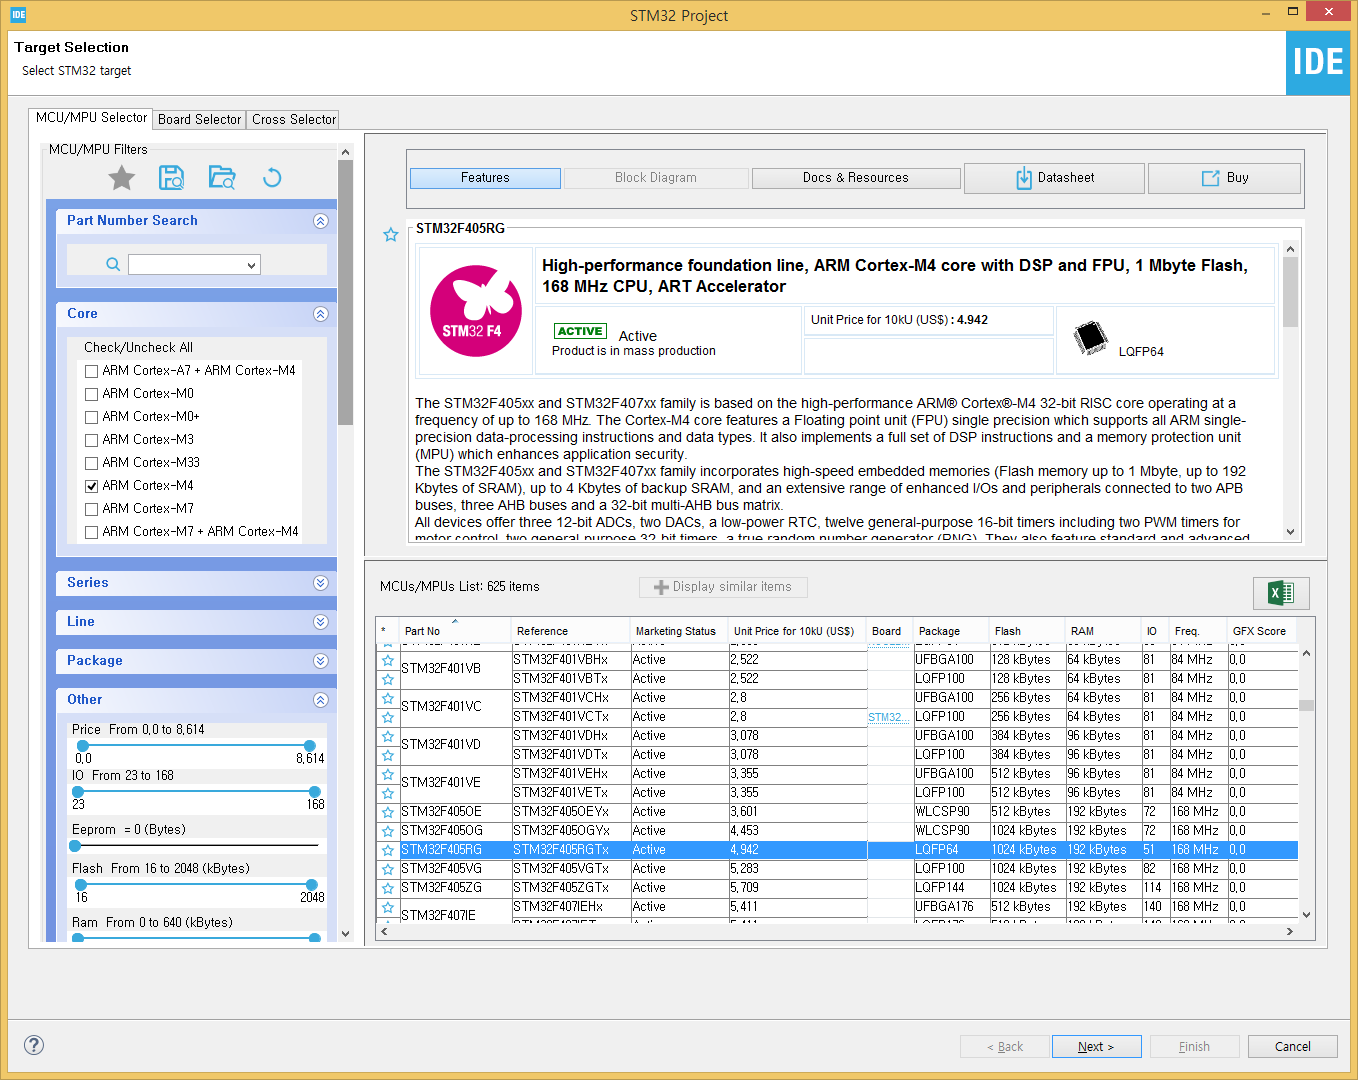1358x1080 pixels.
Task: Click Check/Uncheck All for cores
Action: (138, 347)
